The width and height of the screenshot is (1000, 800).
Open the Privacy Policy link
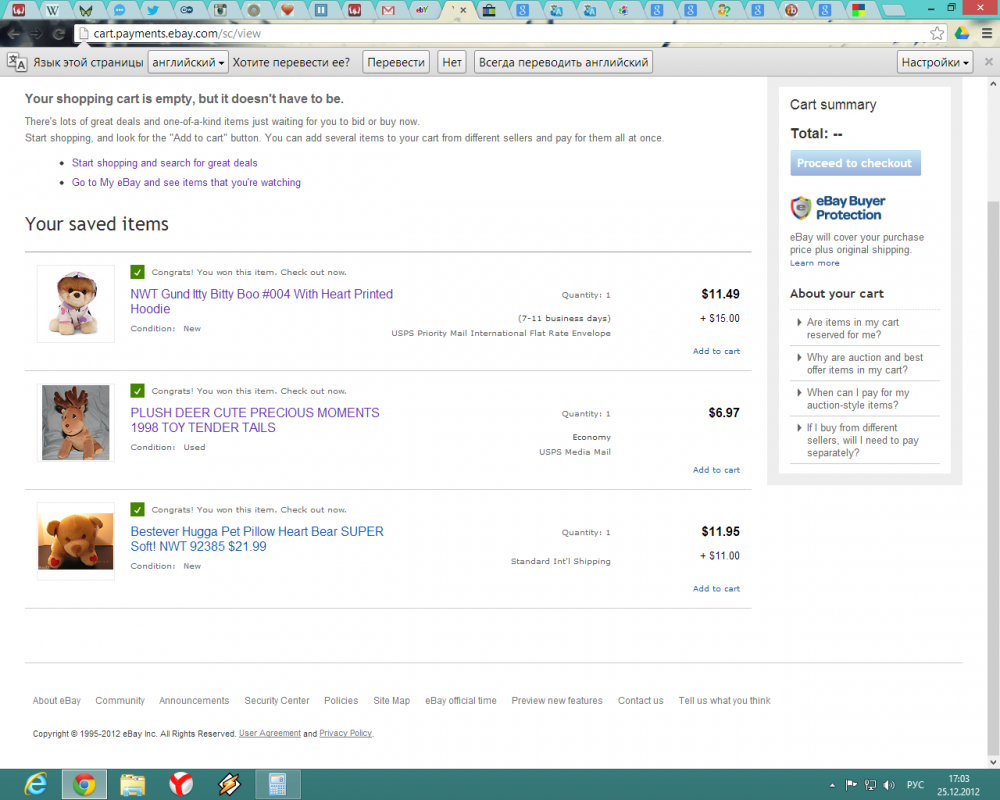pos(346,734)
